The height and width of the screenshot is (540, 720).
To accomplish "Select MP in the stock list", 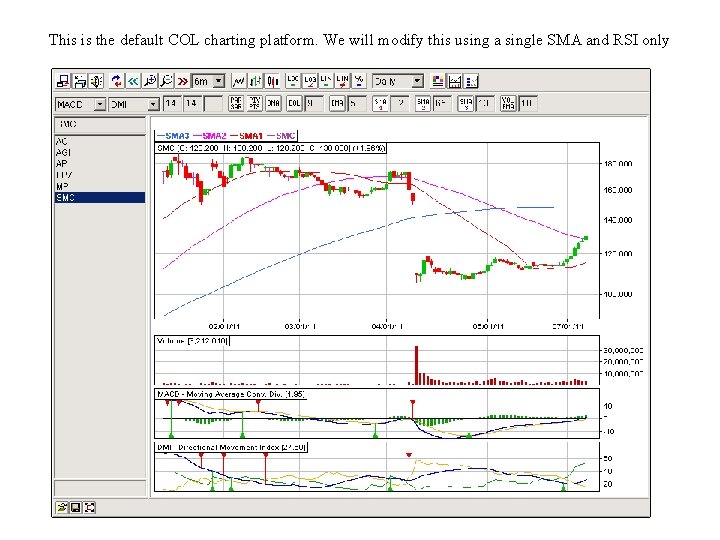I will coord(100,186).
